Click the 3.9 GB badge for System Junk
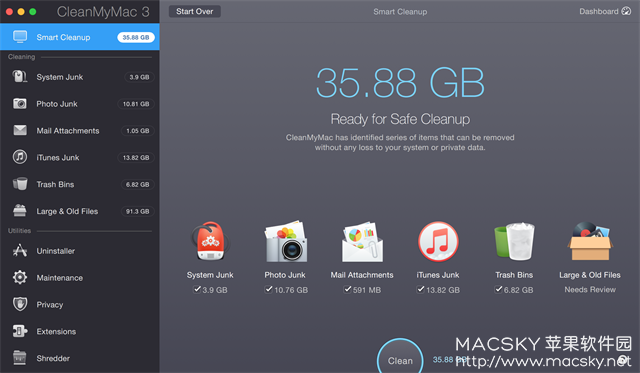 point(139,77)
